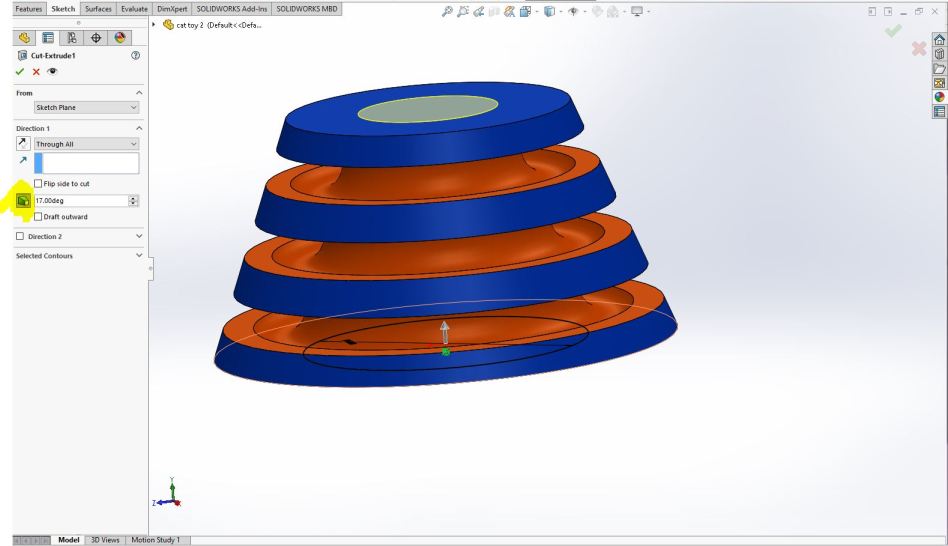This screenshot has width=948, height=546.
Task: Check the Draft outward option
Action: [39, 216]
